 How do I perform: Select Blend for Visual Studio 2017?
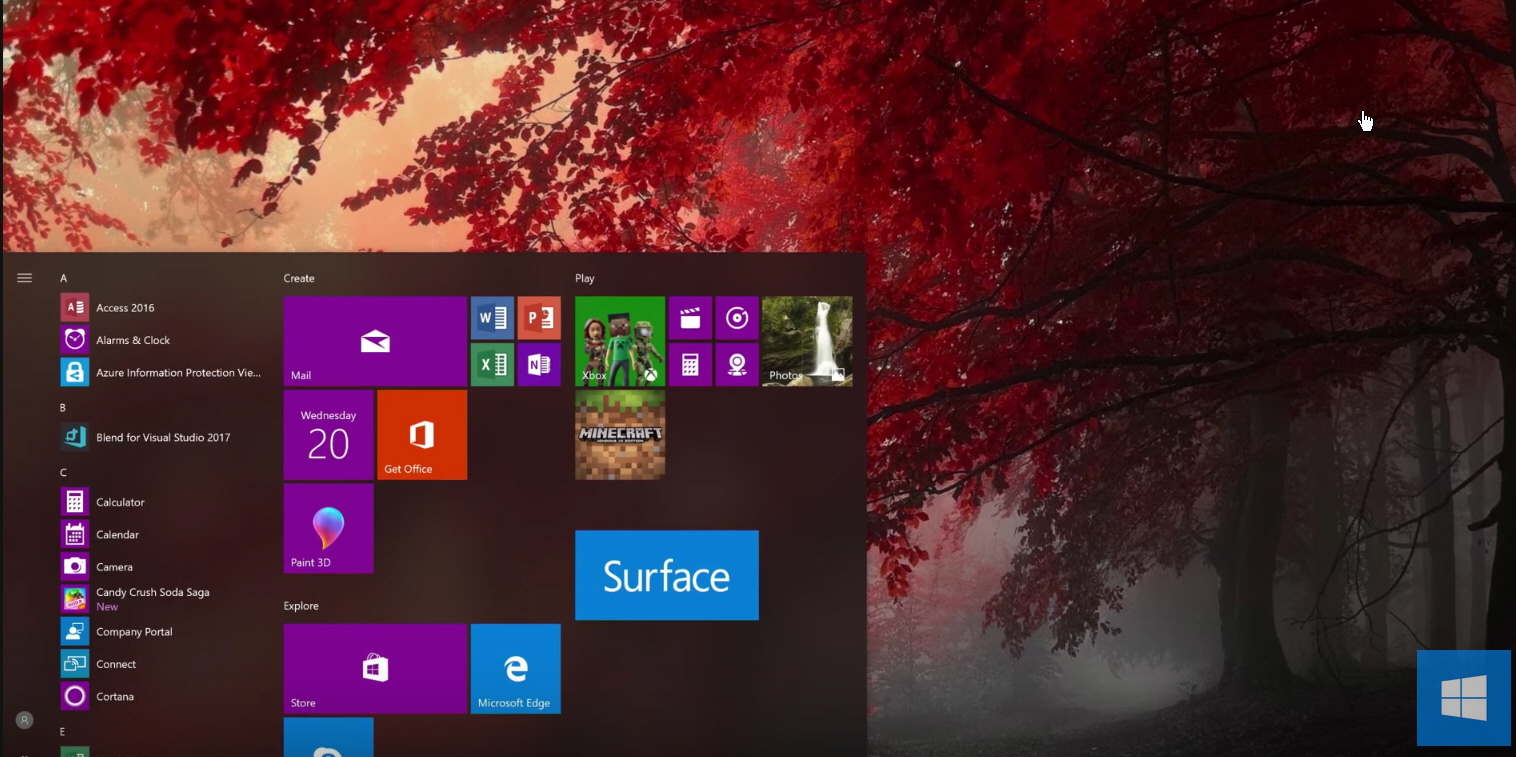pyautogui.click(x=162, y=437)
